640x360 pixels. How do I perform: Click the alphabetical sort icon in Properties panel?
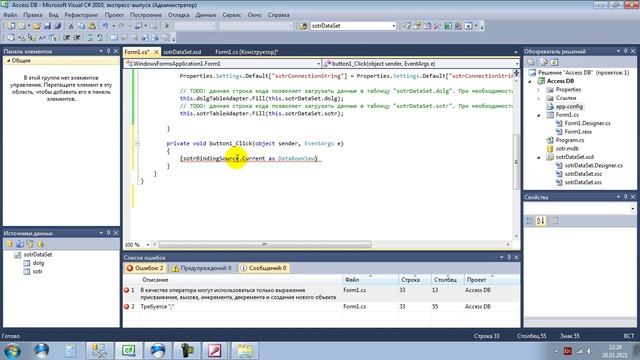(540, 221)
